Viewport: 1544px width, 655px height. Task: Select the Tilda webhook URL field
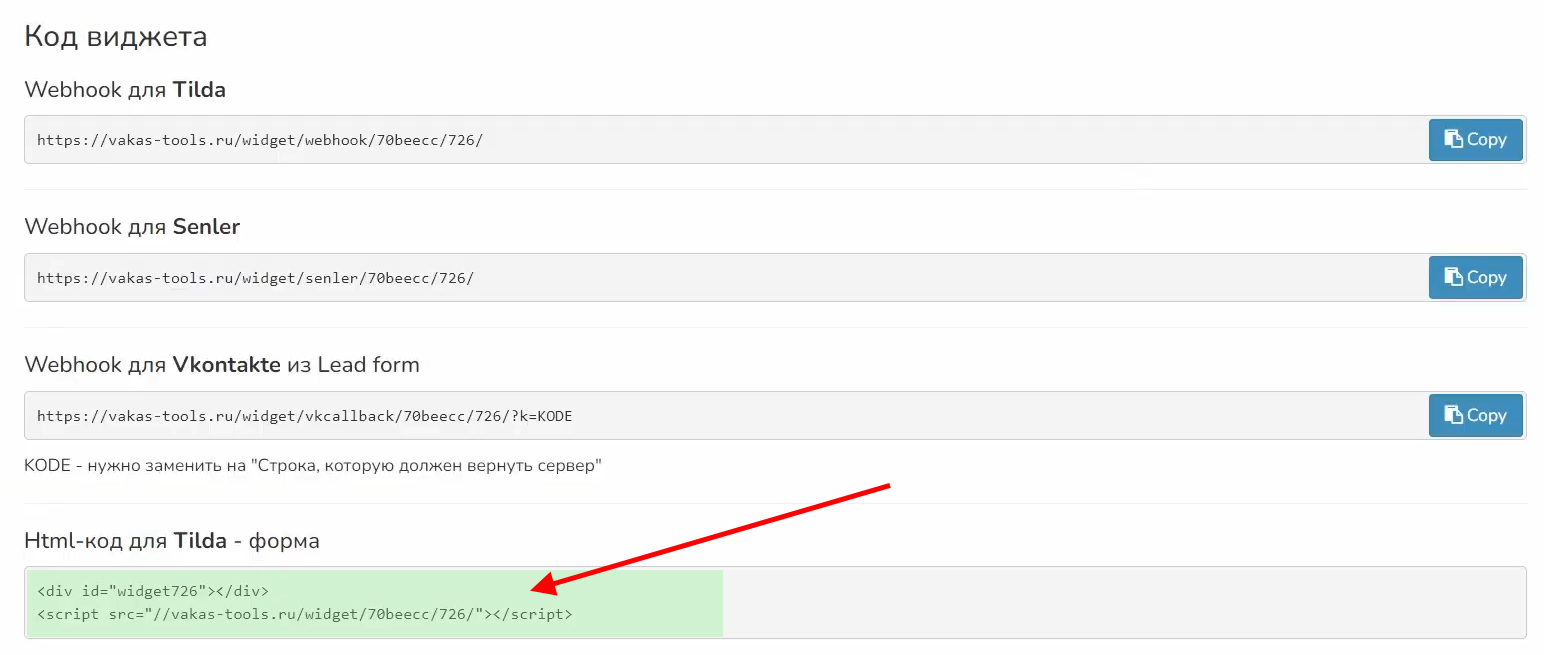(x=260, y=140)
